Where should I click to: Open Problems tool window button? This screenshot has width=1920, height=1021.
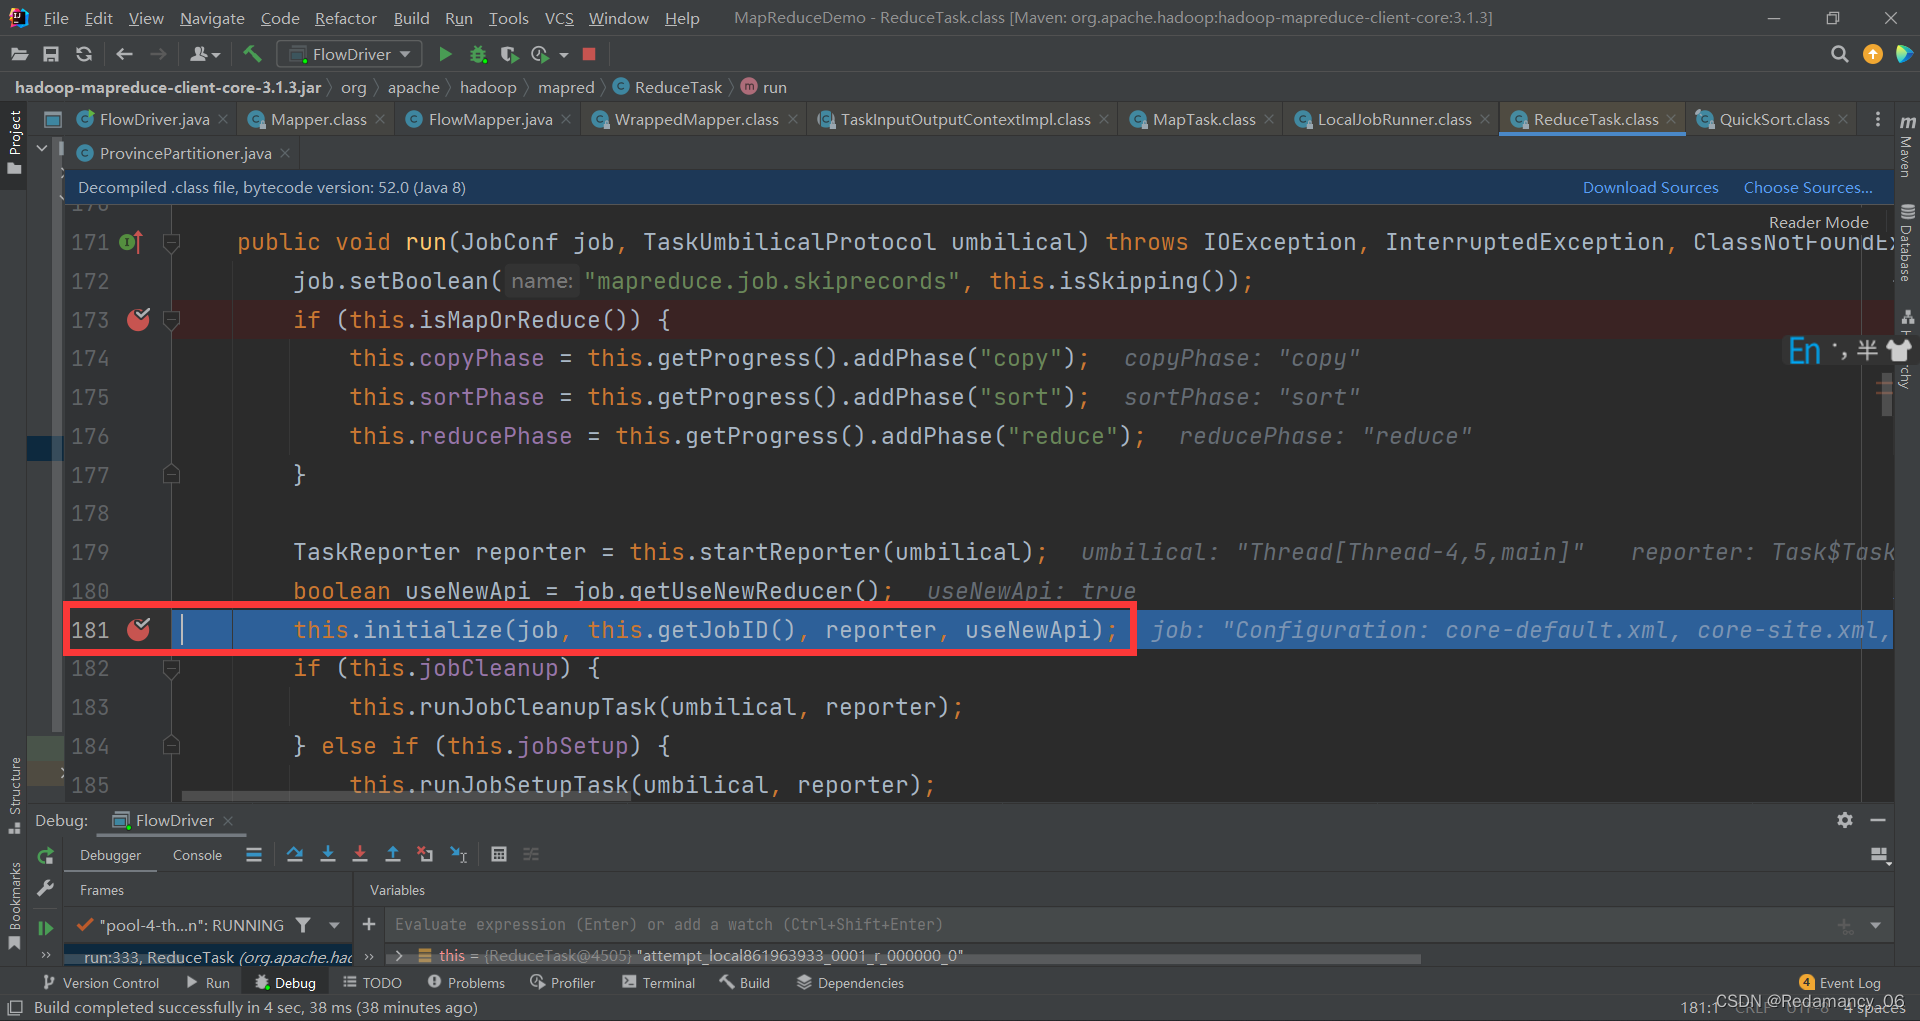click(466, 983)
